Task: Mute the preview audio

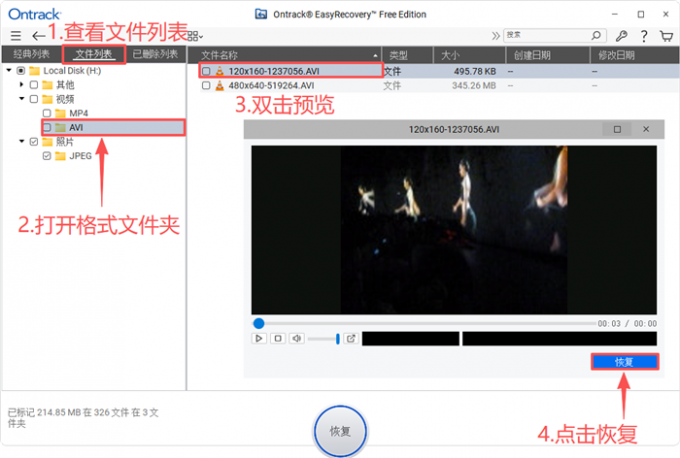Action: coord(297,338)
